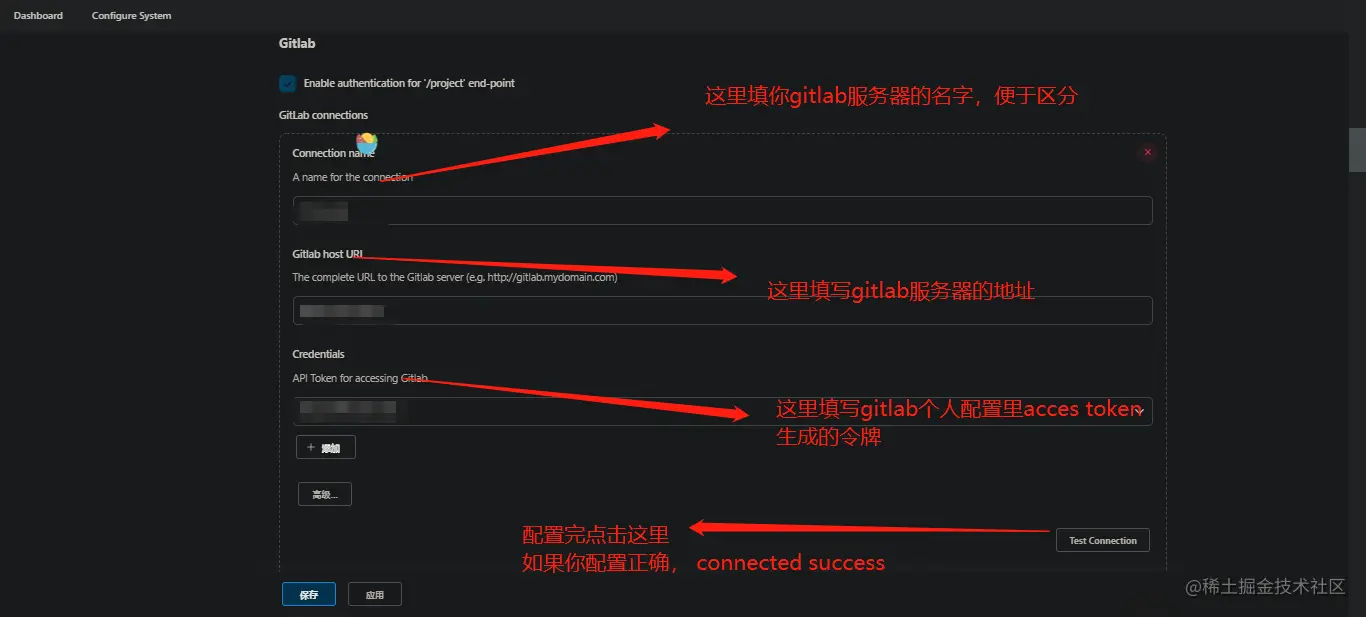Click the plus icon on 添加 button
This screenshot has width=1366, height=617.
click(311, 448)
